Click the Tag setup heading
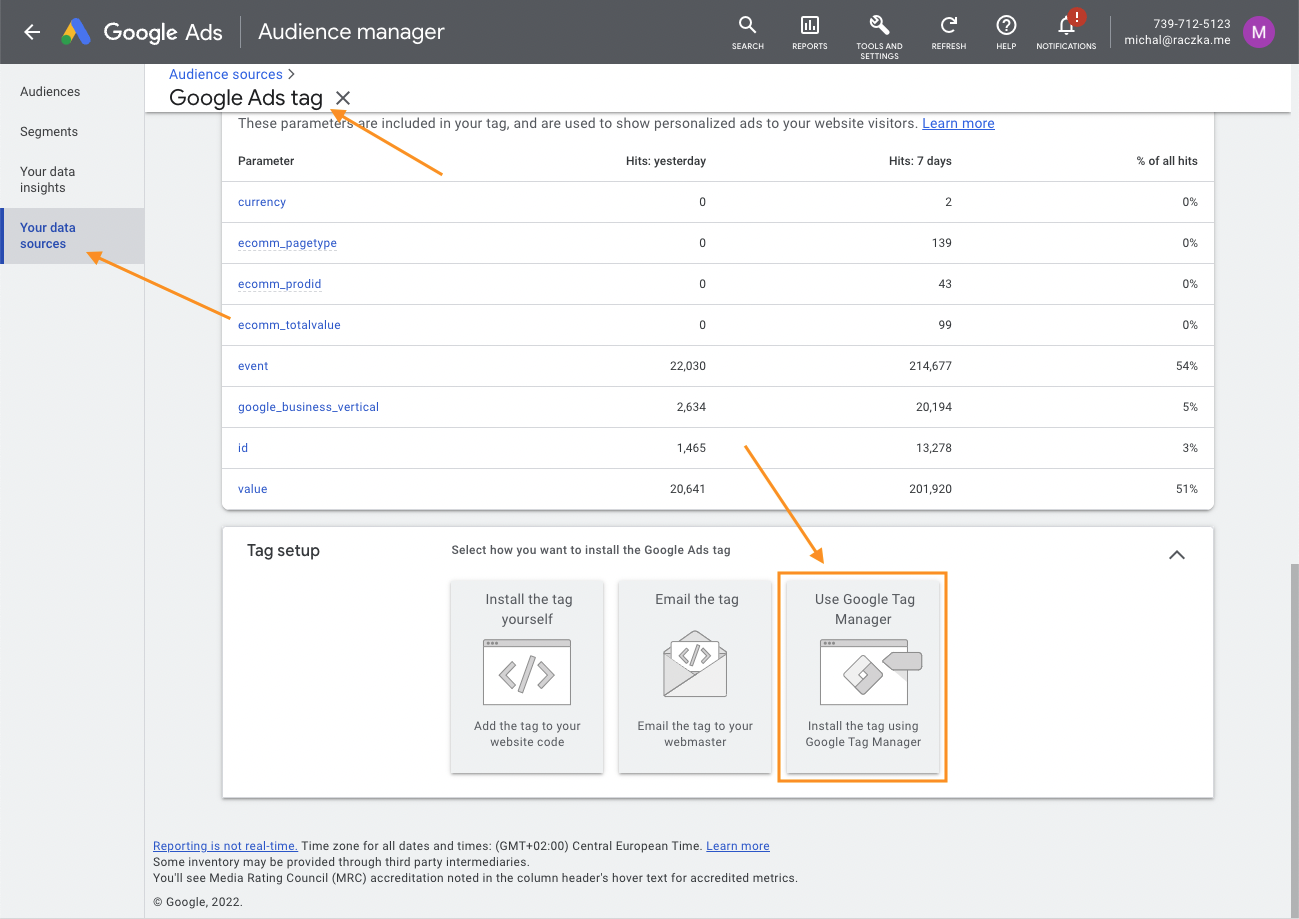 [283, 551]
